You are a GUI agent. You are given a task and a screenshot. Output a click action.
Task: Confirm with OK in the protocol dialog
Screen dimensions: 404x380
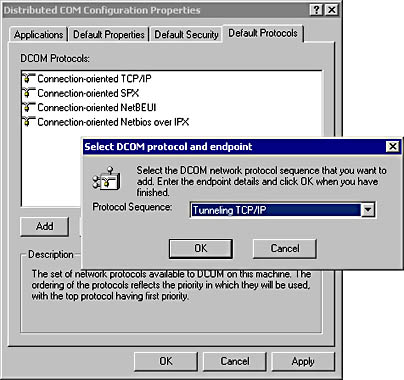point(201,249)
